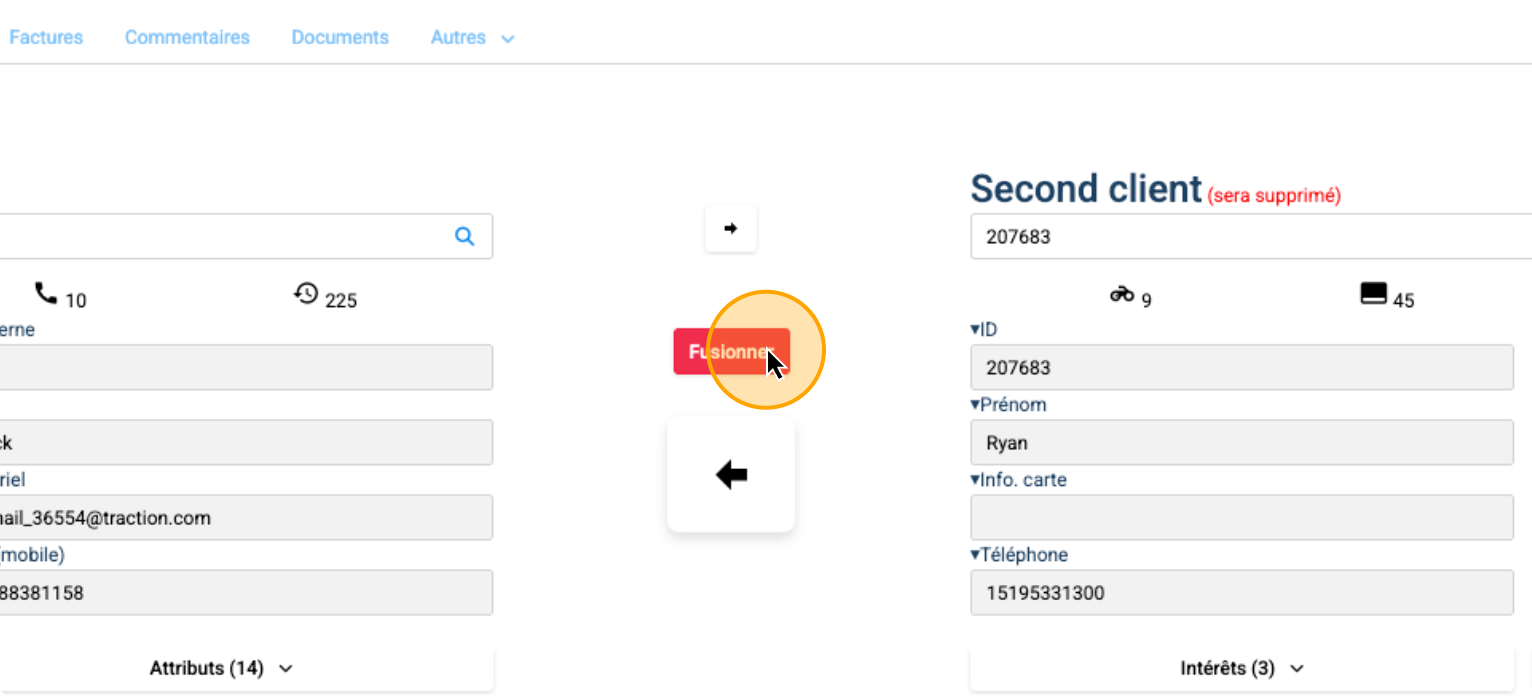Toggle the Info. carte label triangle

[976, 480]
